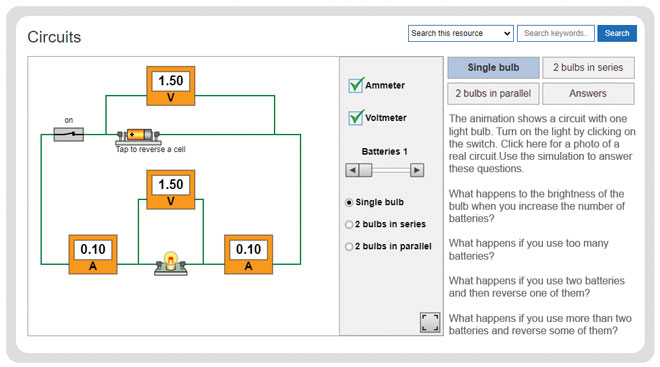This screenshot has height=367, width=660.
Task: Switch to the 2 bulbs in parallel tab
Action: pos(493,93)
